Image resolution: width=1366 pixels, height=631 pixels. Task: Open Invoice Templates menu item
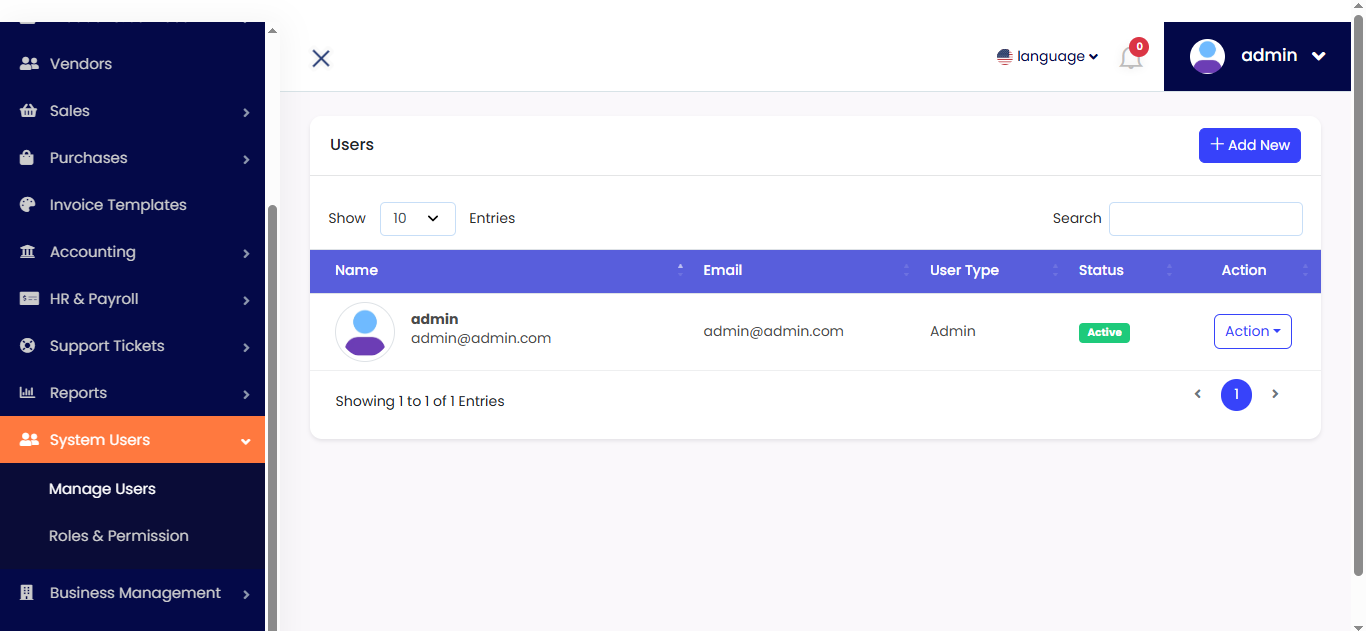132,204
